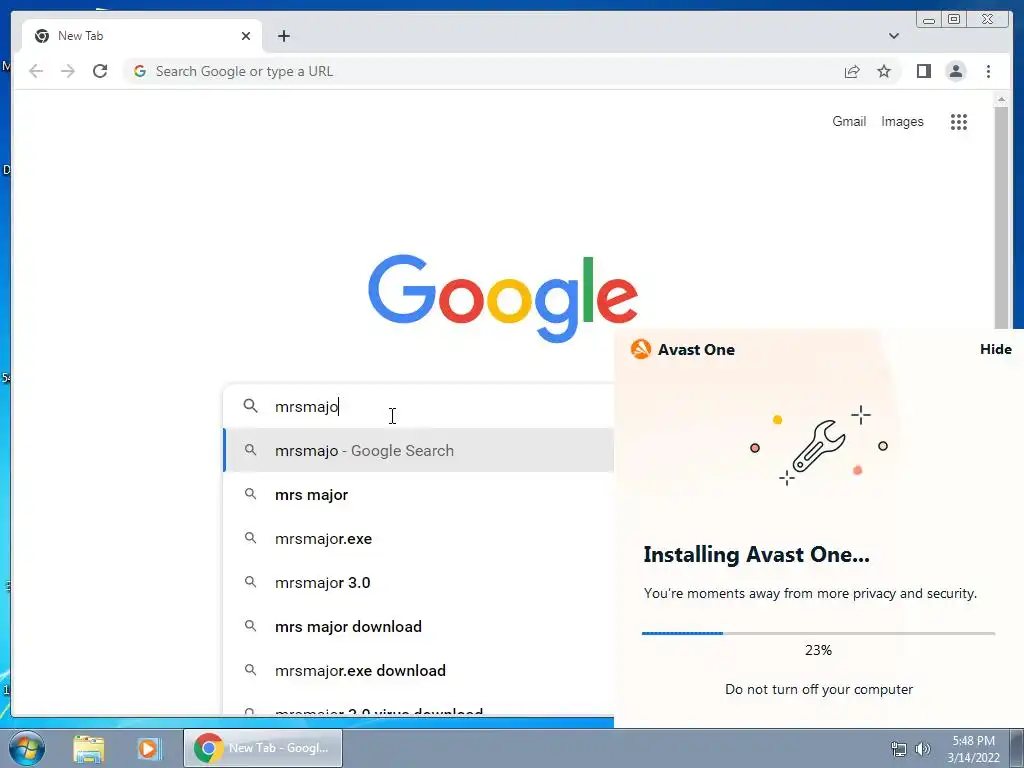Click the volume speaker tray icon
Image resolution: width=1024 pixels, height=768 pixels.
point(923,749)
